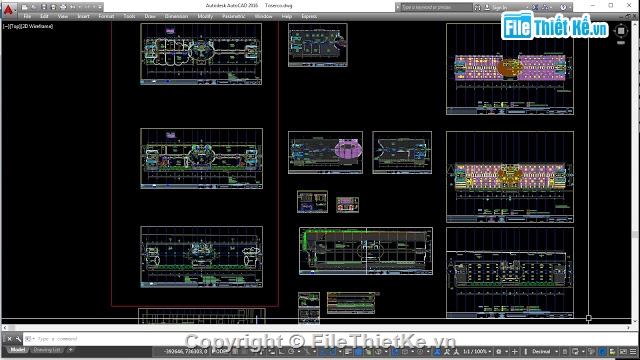Open the AutoCAD application menu logo

8,8
